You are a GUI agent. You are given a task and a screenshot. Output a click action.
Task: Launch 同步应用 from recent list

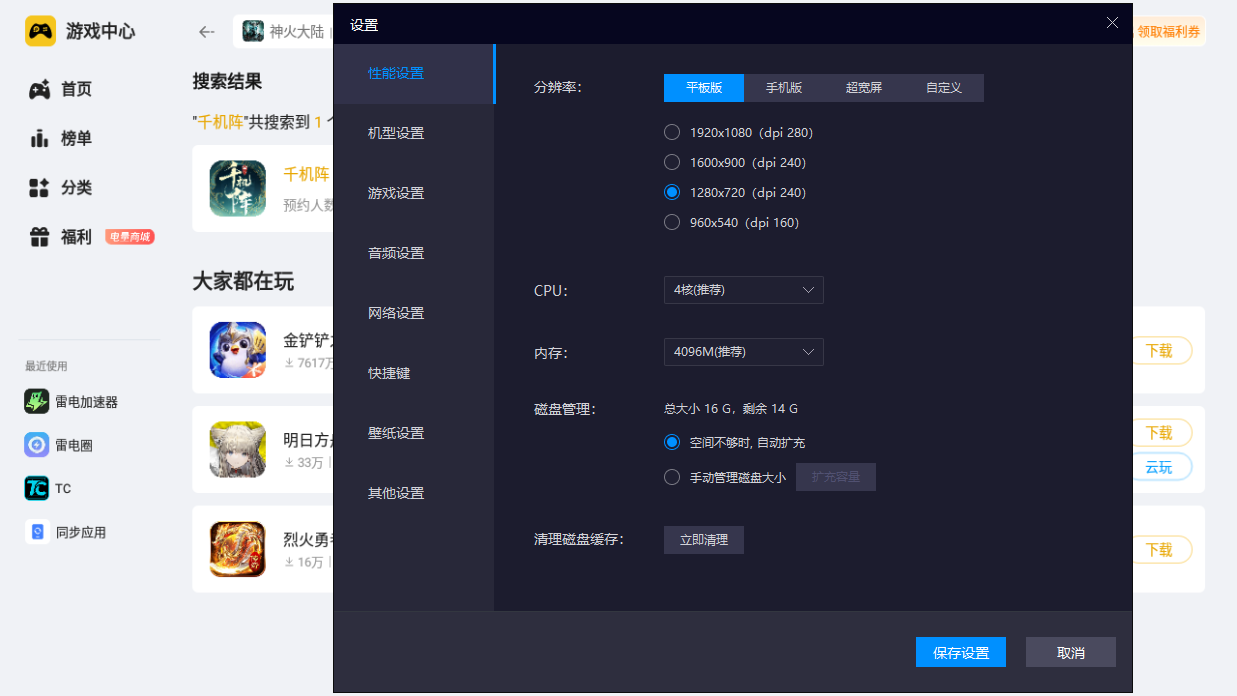[x=66, y=532]
